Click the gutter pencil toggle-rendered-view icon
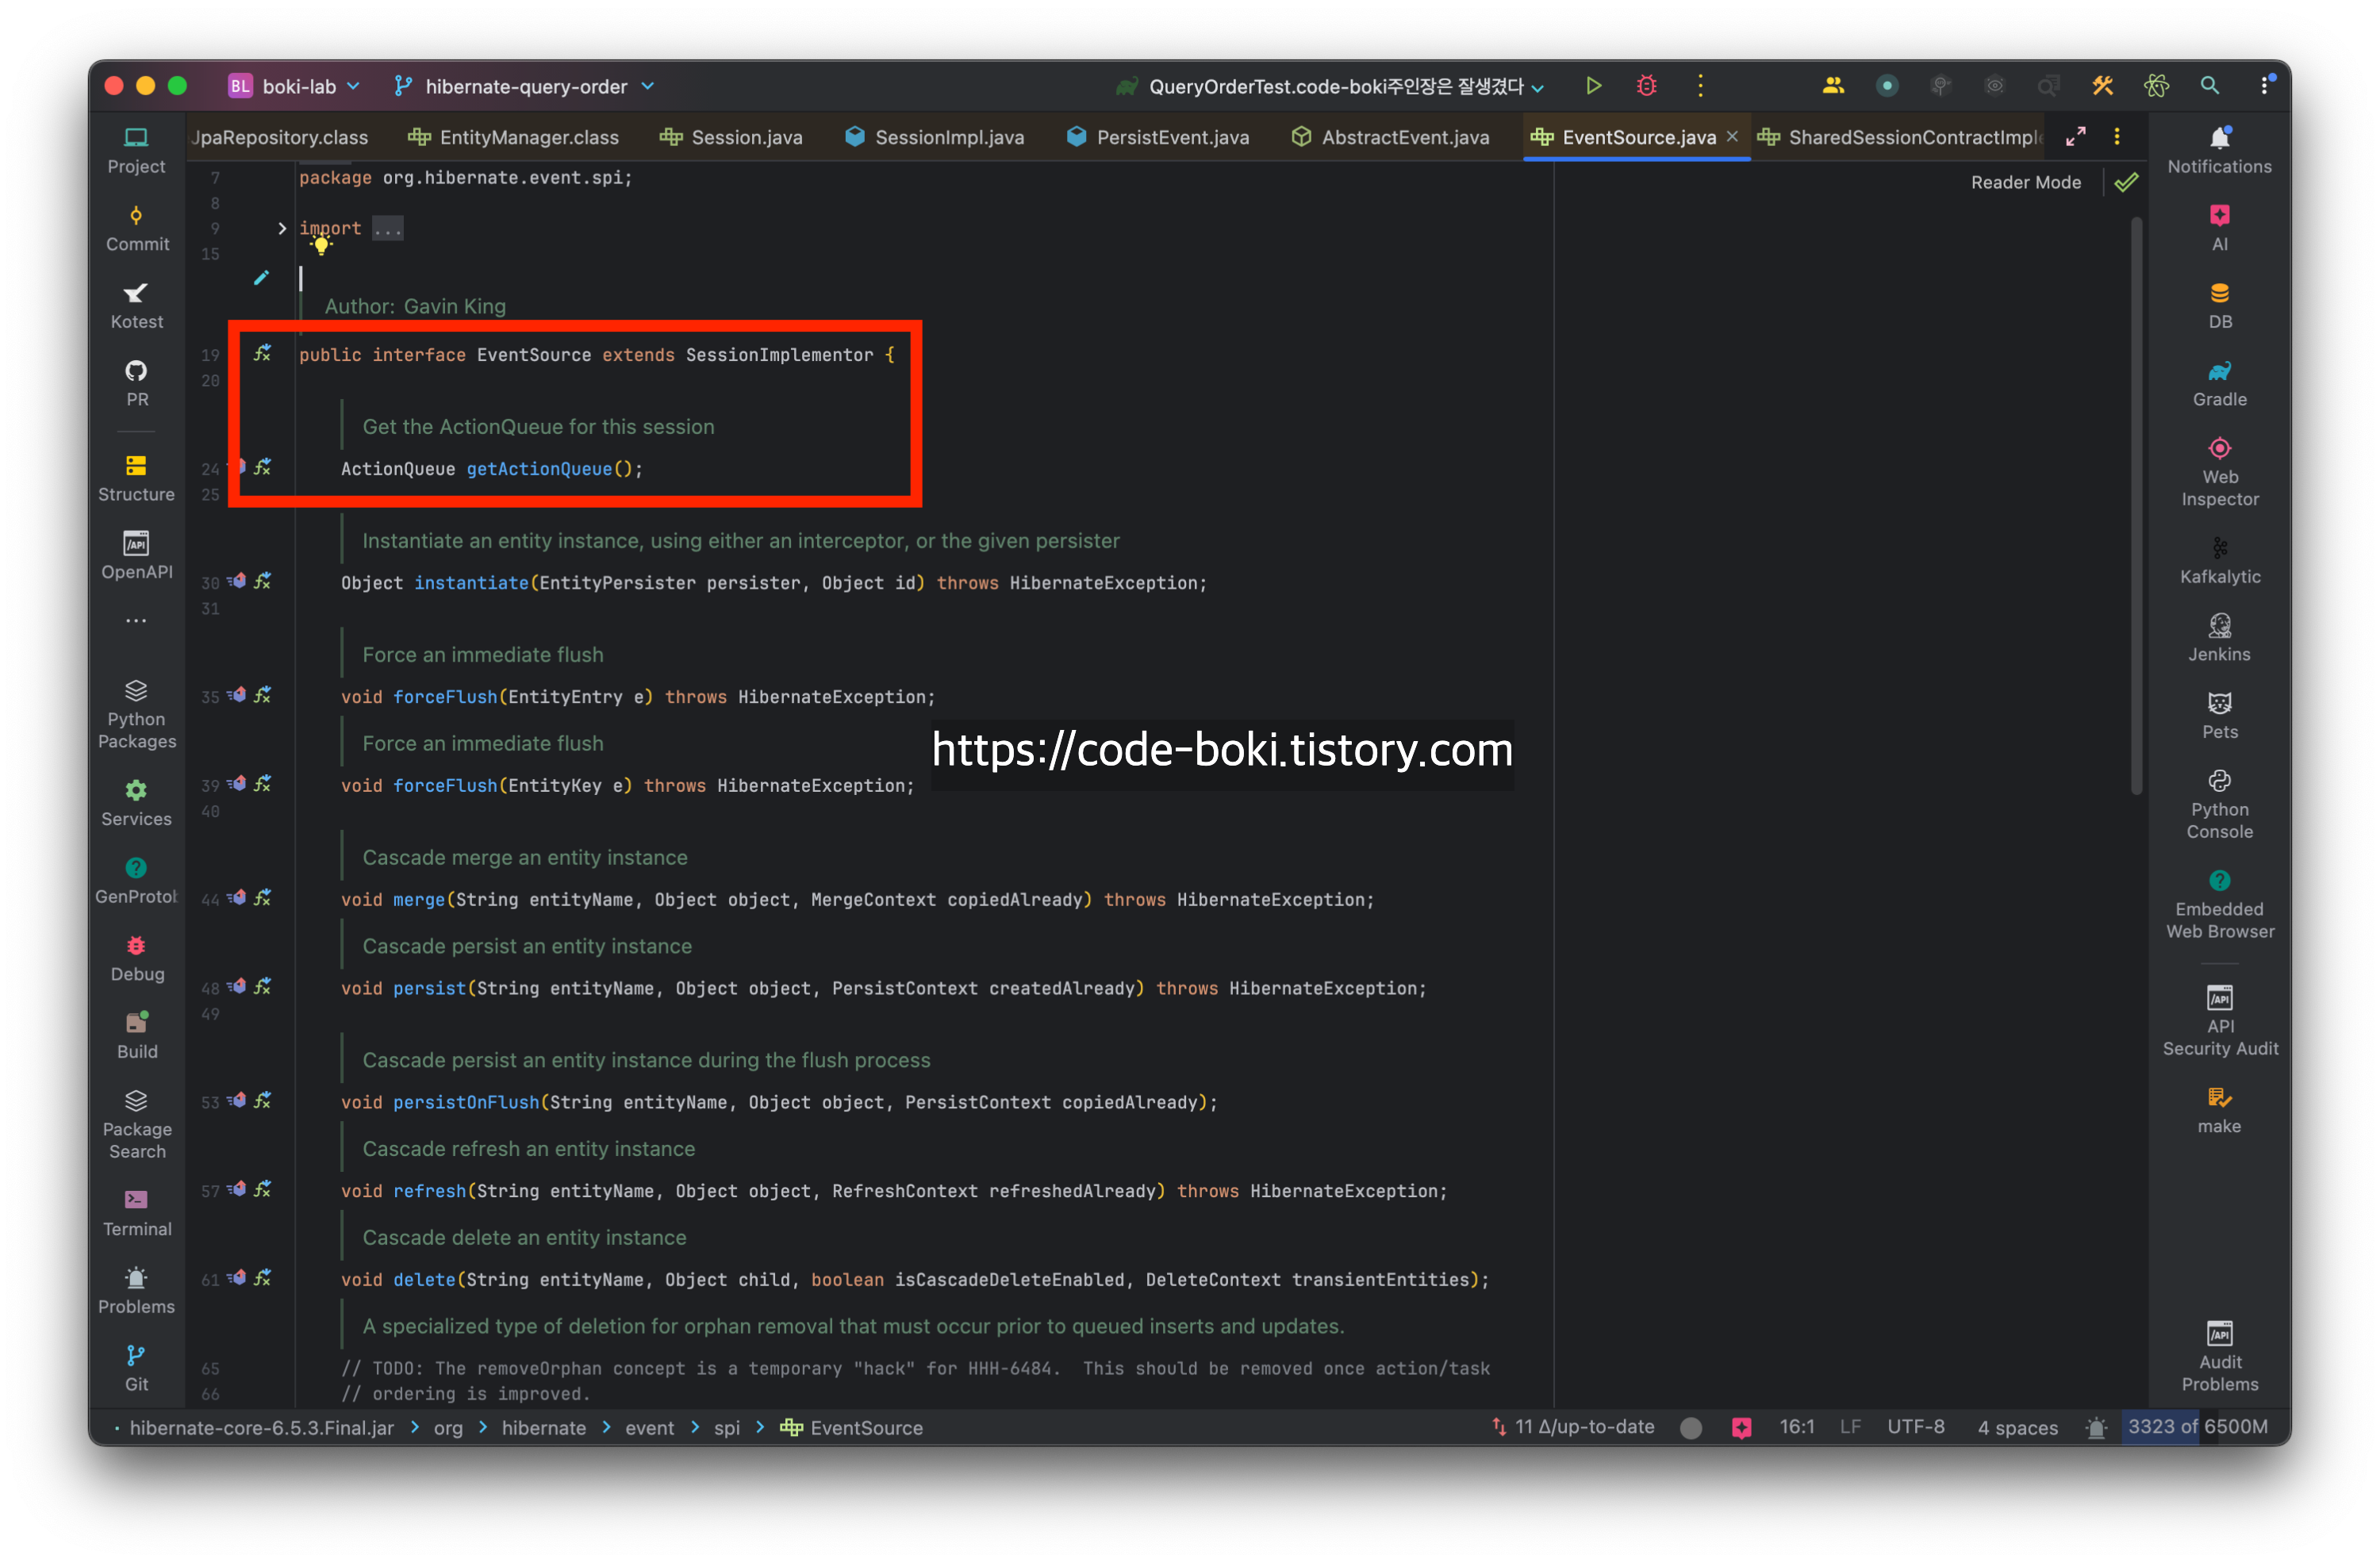Screen dimensions: 2380x1563 261,278
